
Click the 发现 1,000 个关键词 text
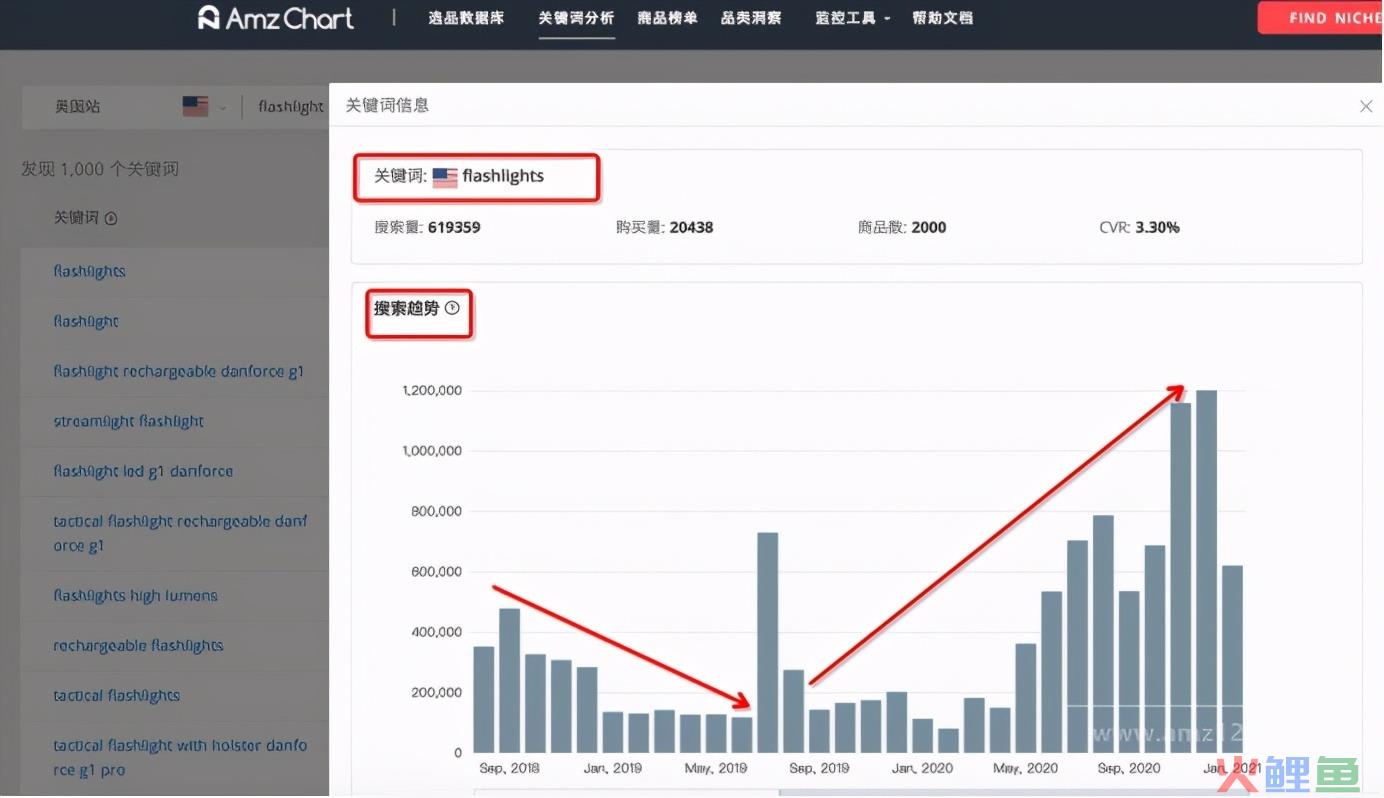[100, 169]
